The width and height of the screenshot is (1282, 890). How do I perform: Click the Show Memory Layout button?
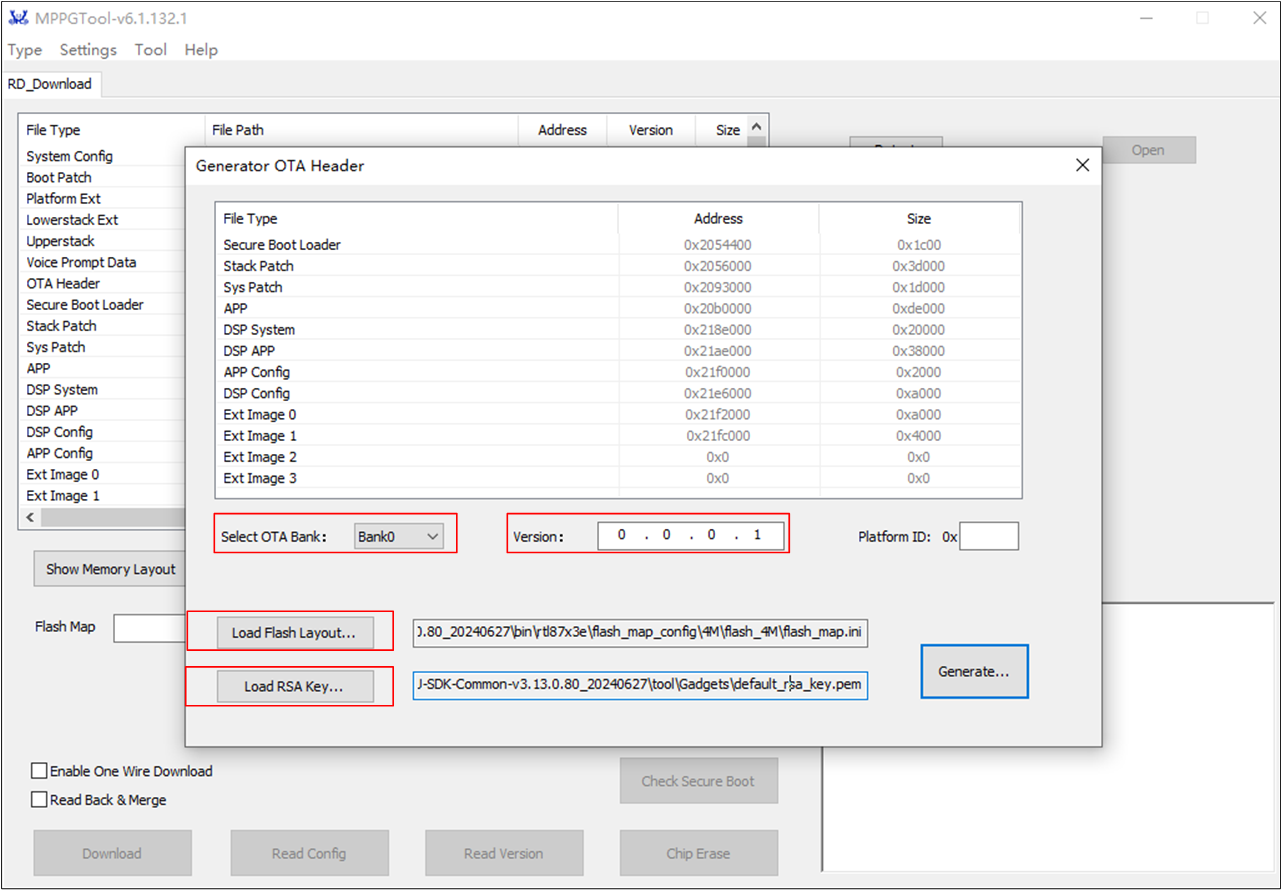tap(110, 569)
